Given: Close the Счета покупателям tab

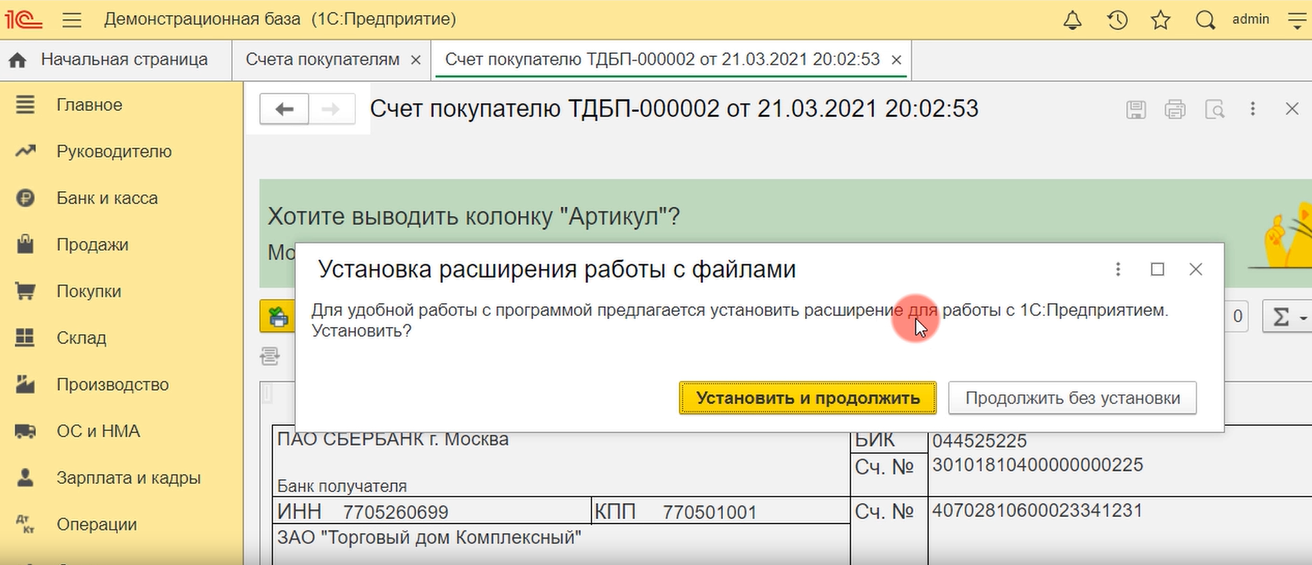Looking at the screenshot, I should (x=416, y=60).
